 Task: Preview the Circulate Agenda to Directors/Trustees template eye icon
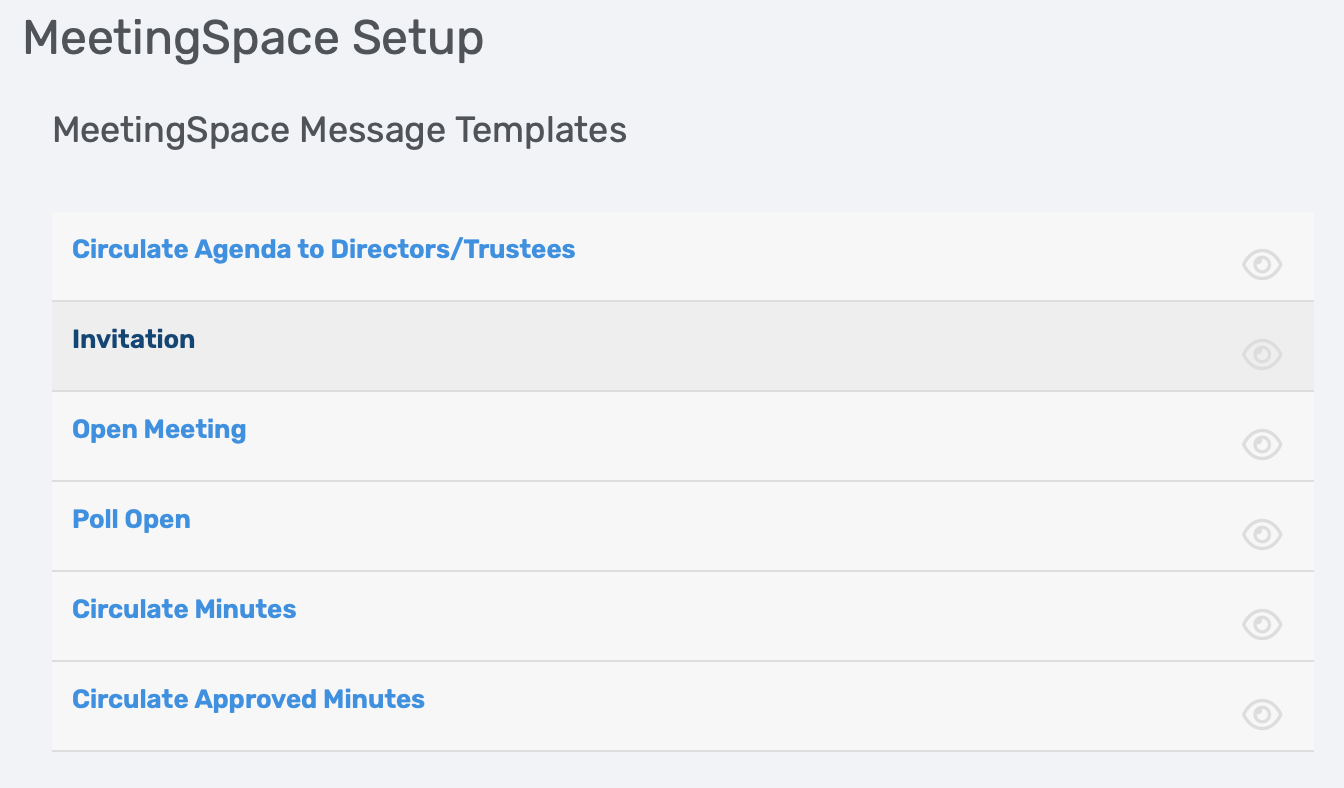[x=1262, y=264]
